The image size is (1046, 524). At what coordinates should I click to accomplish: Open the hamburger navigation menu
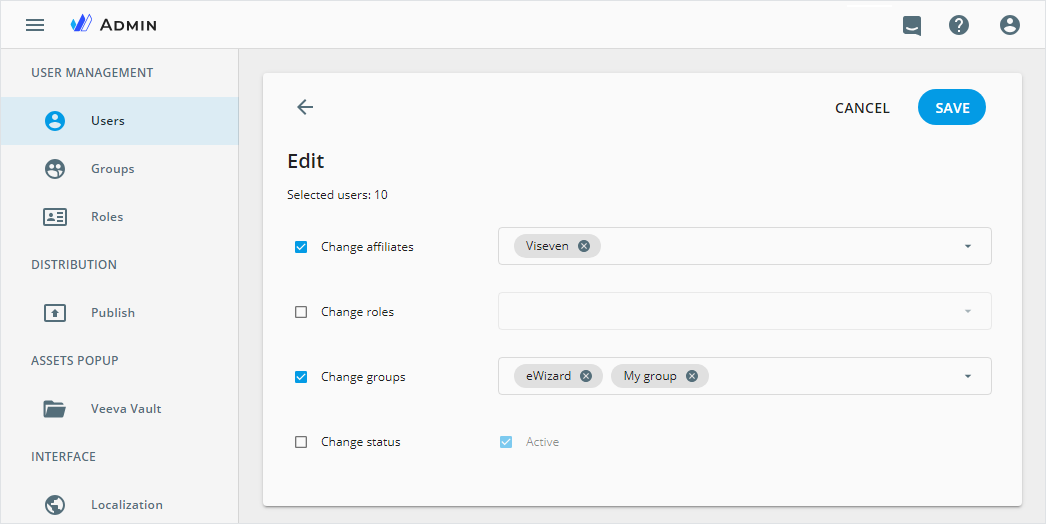[35, 25]
